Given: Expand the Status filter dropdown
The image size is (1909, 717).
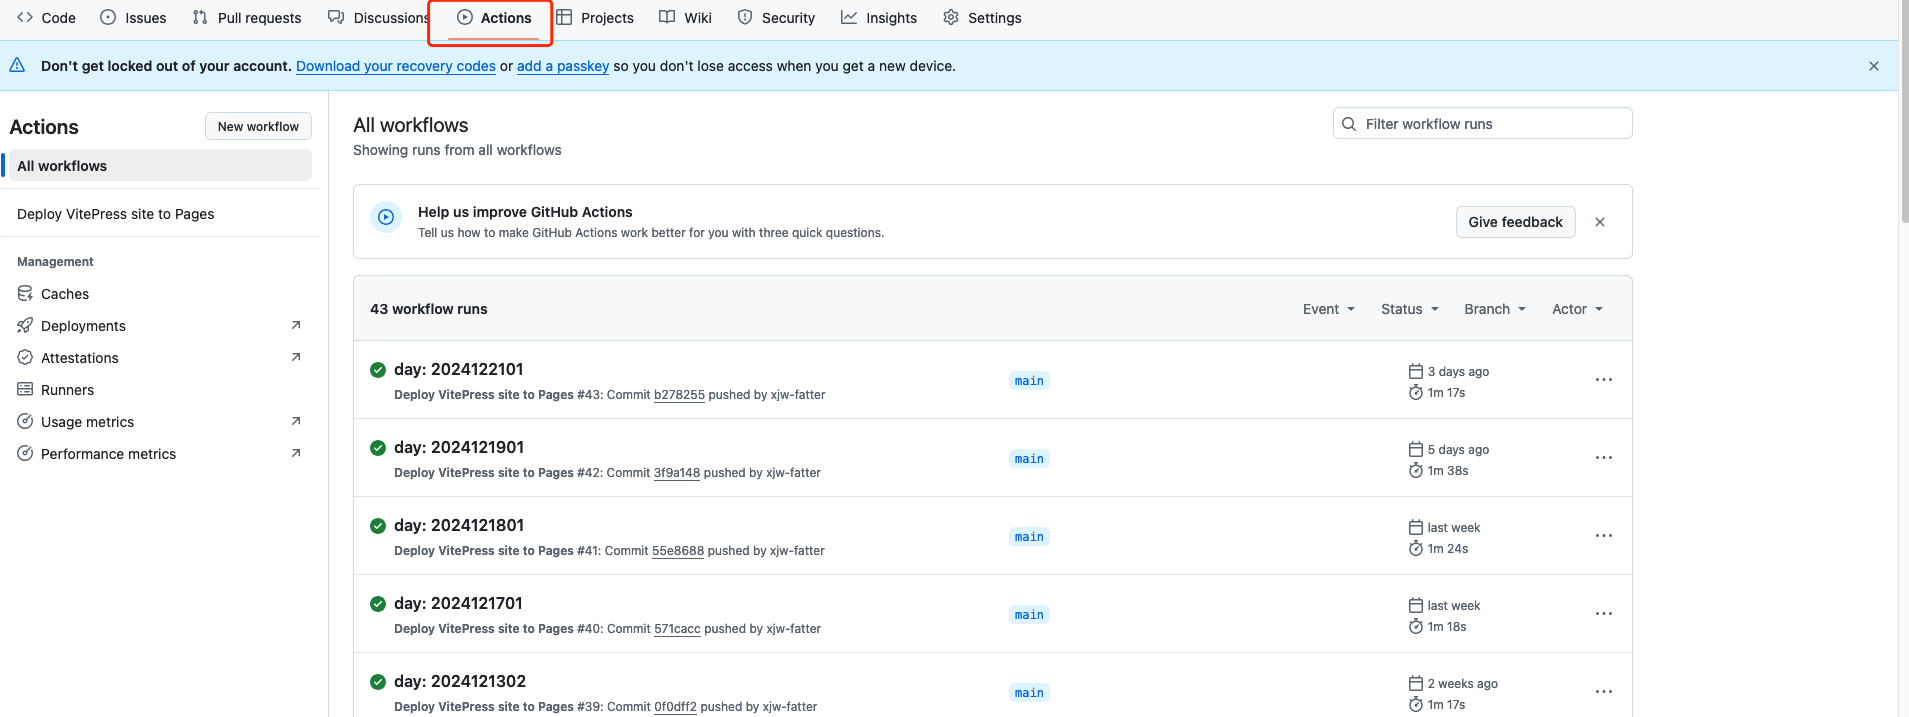Looking at the screenshot, I should click(1409, 309).
